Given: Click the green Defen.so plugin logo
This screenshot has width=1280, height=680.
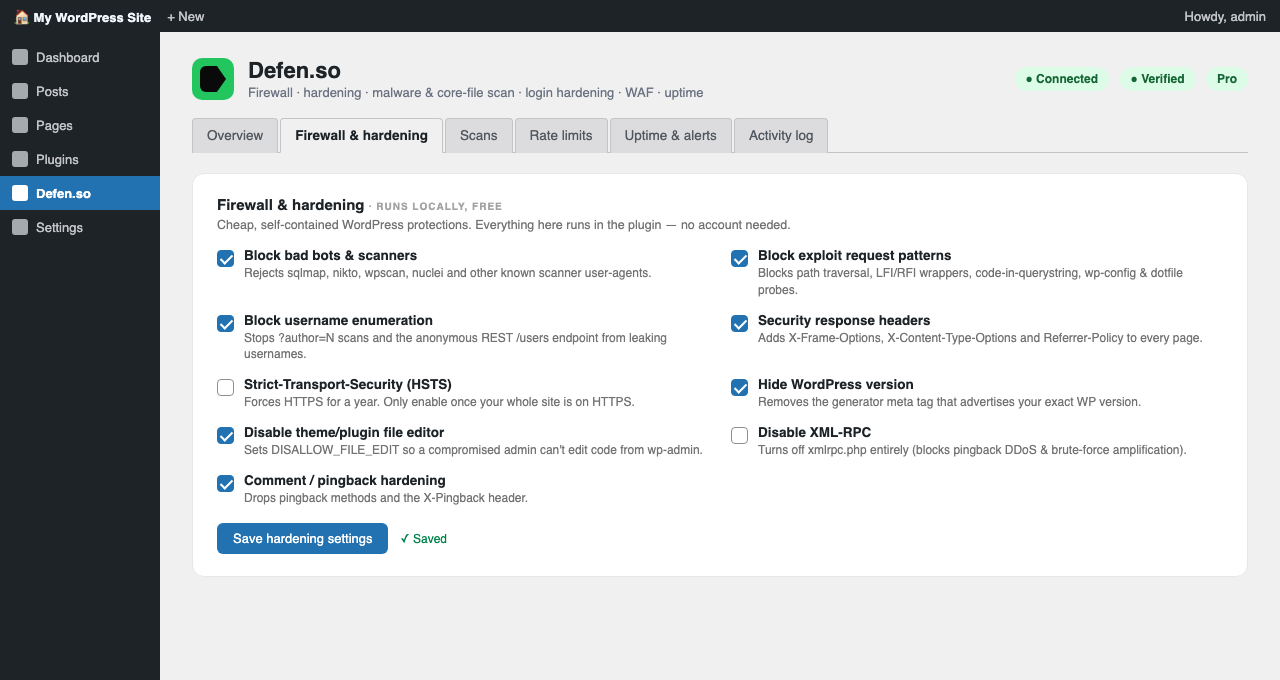Looking at the screenshot, I should tap(213, 79).
